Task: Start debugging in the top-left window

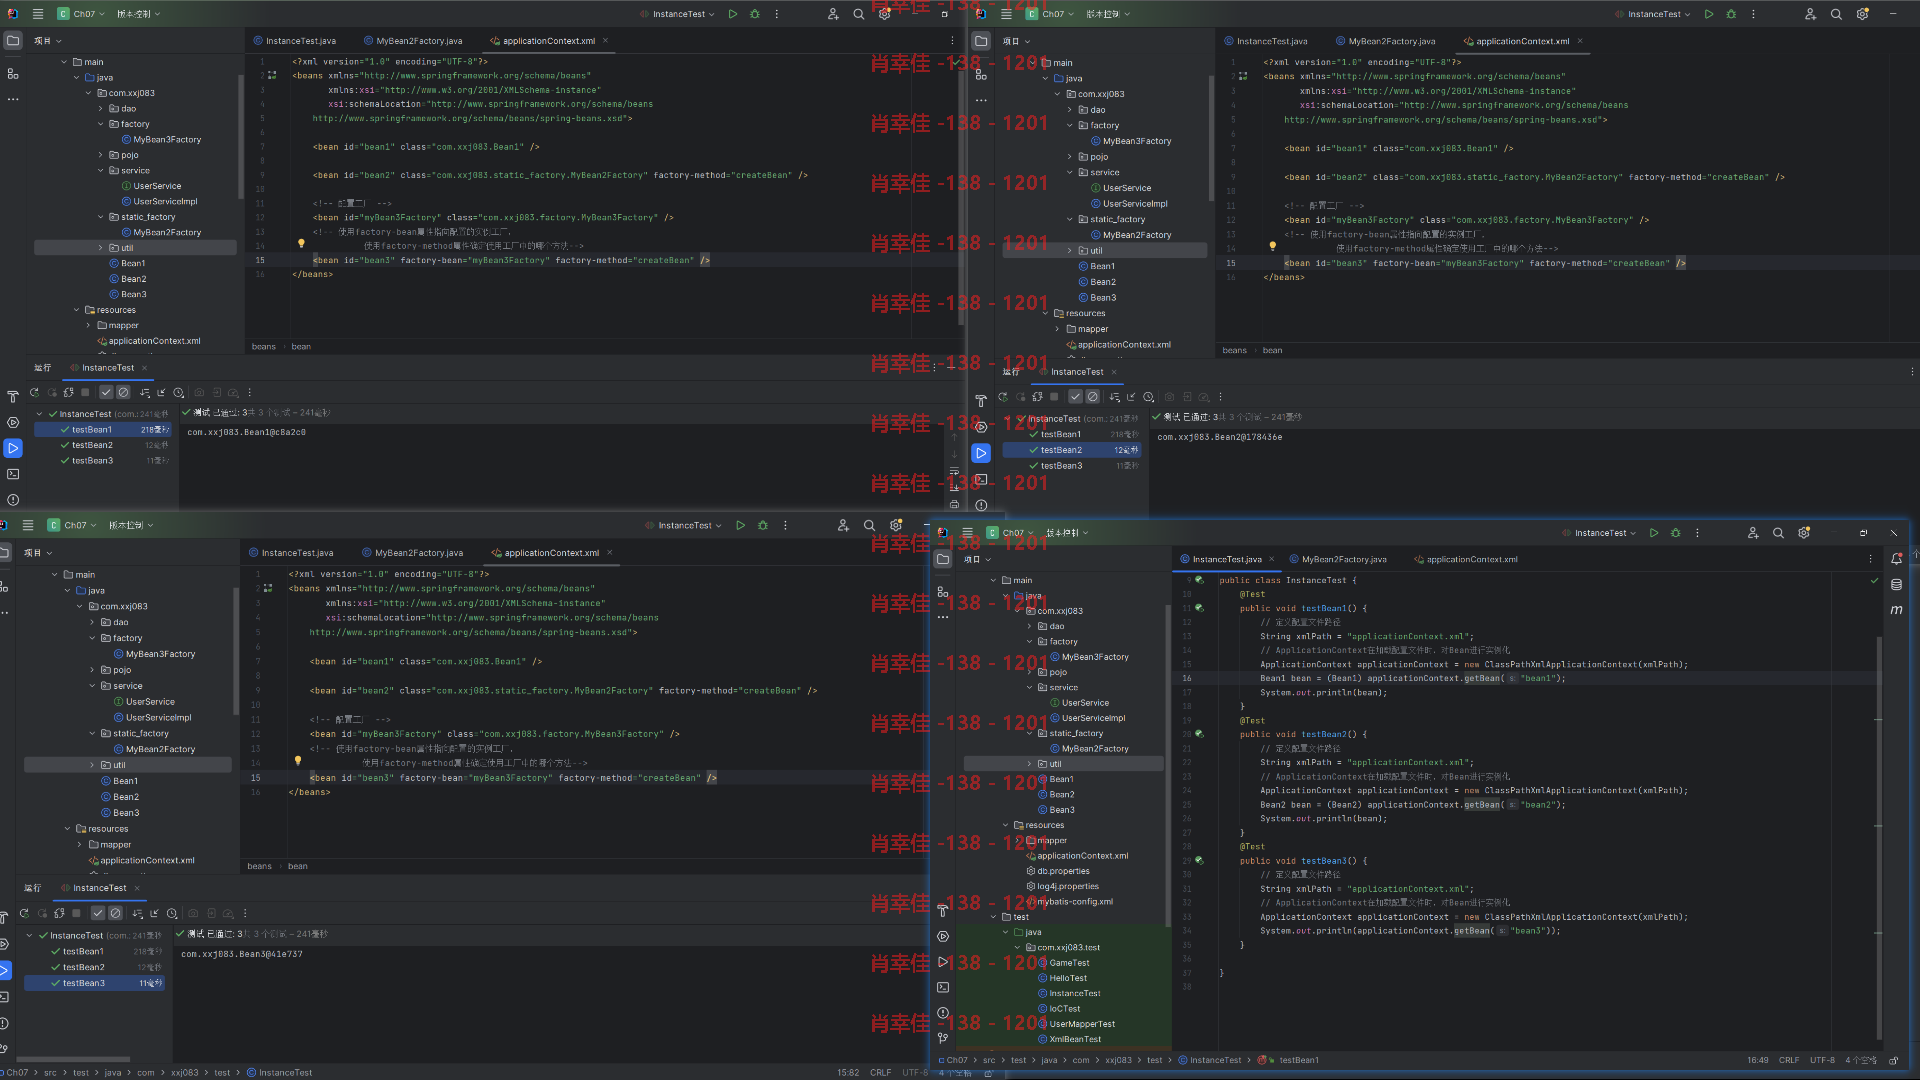Action: (x=755, y=14)
